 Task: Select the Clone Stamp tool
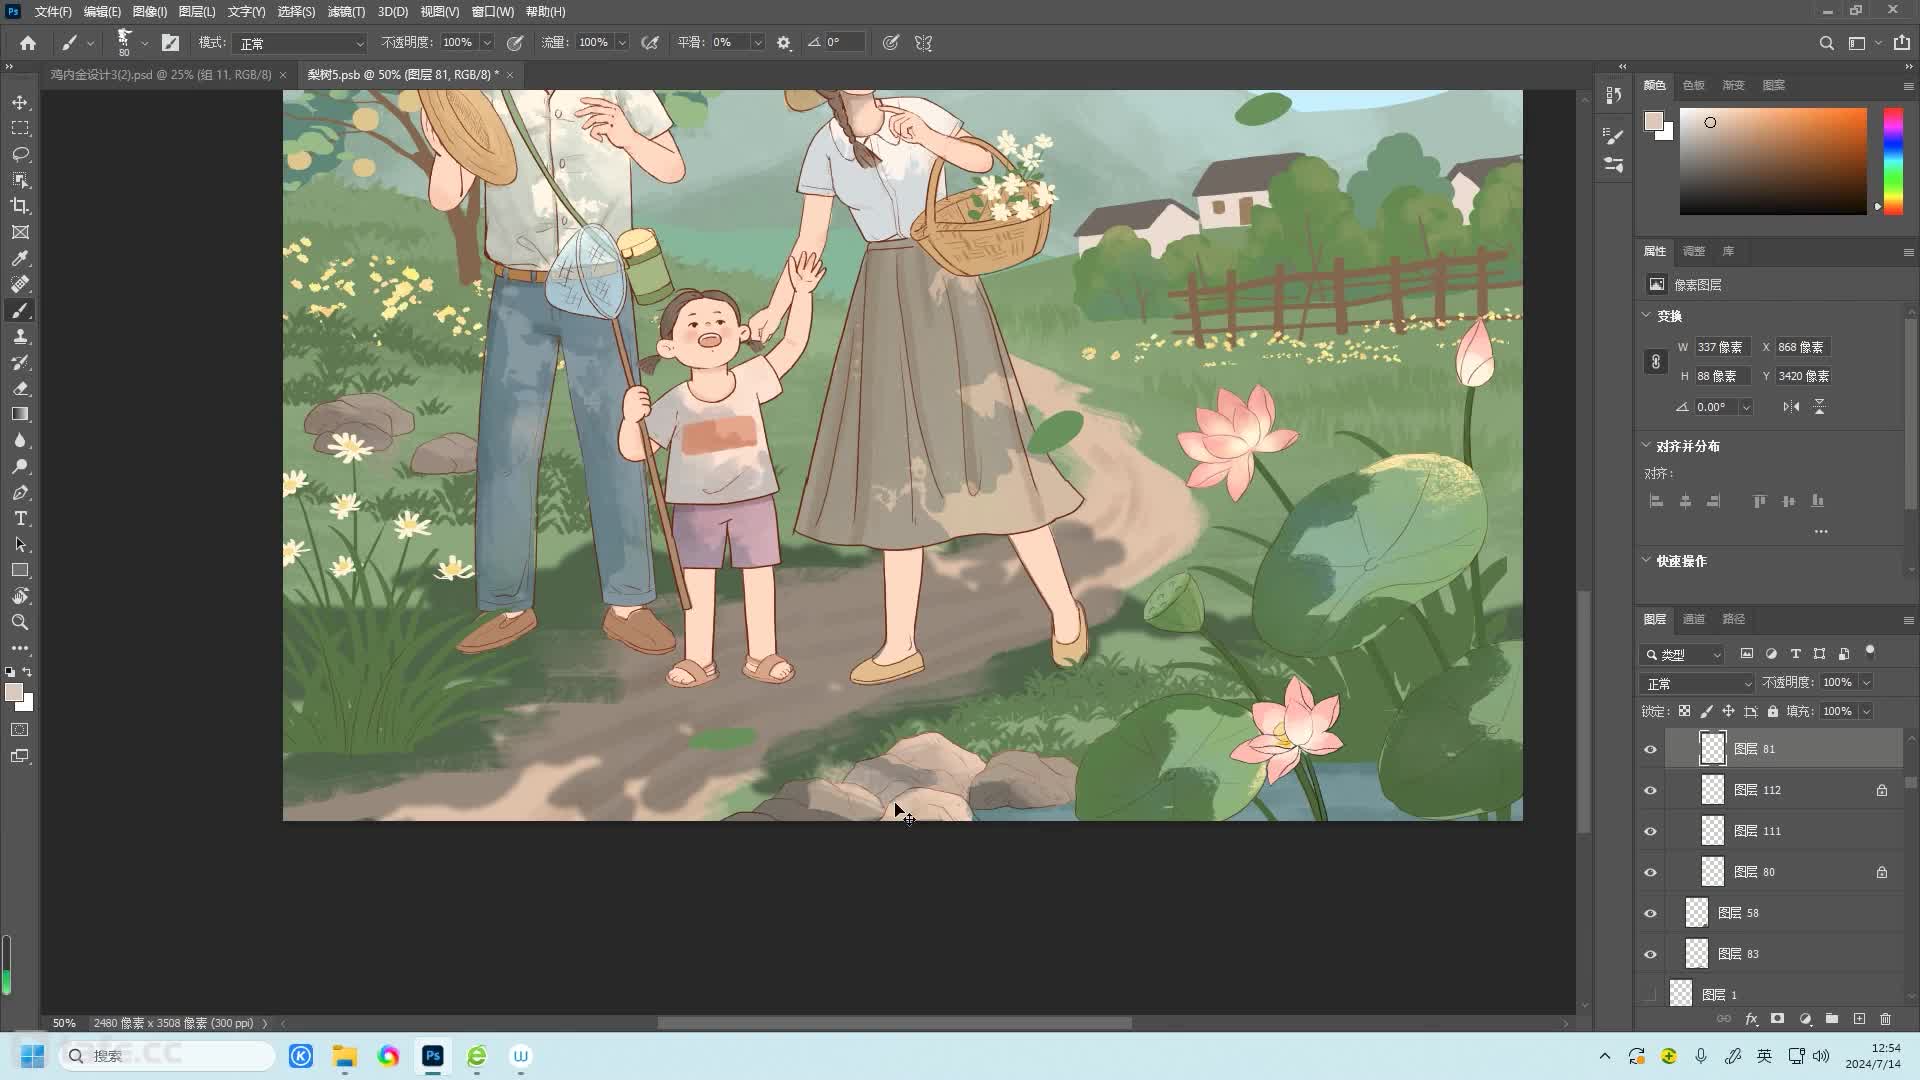20,336
